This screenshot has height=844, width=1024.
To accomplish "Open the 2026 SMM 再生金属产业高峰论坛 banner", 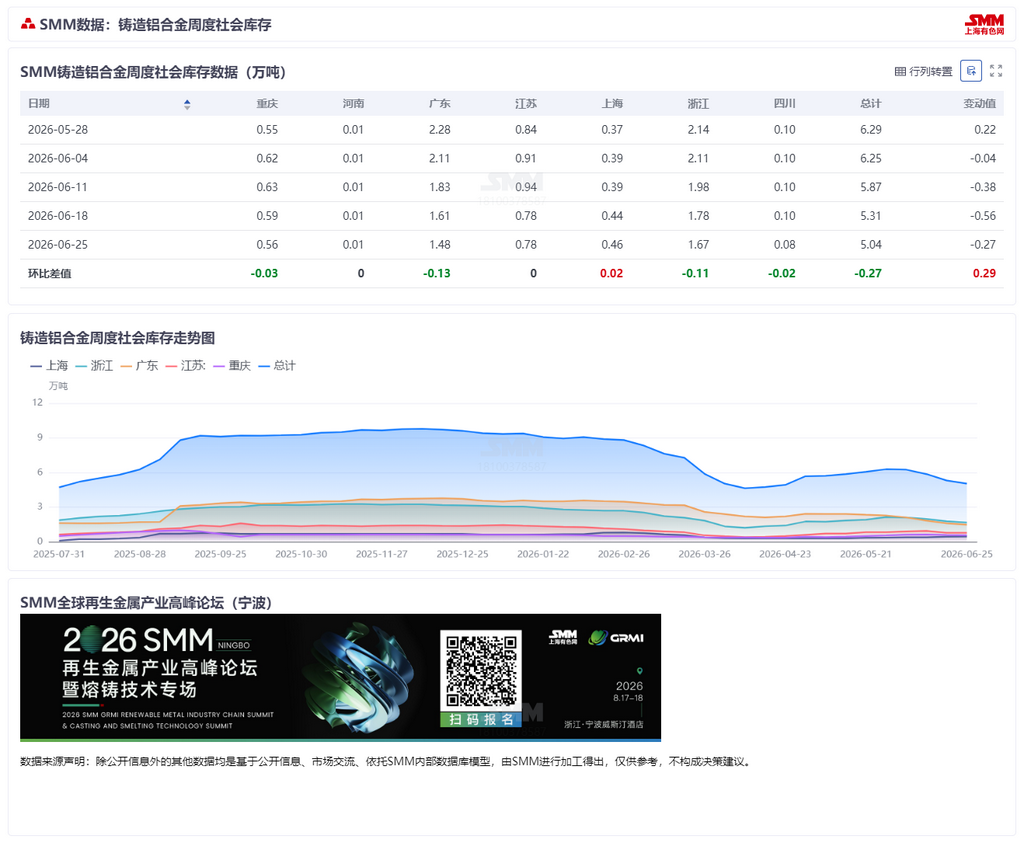I will (x=340, y=677).
